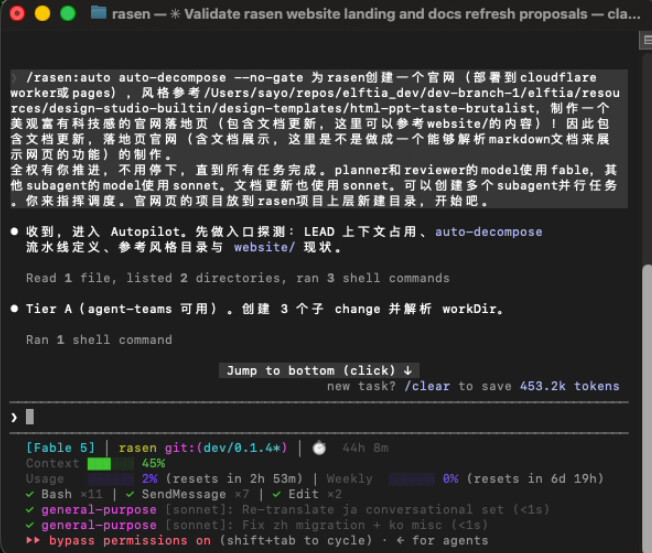This screenshot has width=652, height=553.
Task: Click the 45% context percentage
Action: click(x=153, y=463)
